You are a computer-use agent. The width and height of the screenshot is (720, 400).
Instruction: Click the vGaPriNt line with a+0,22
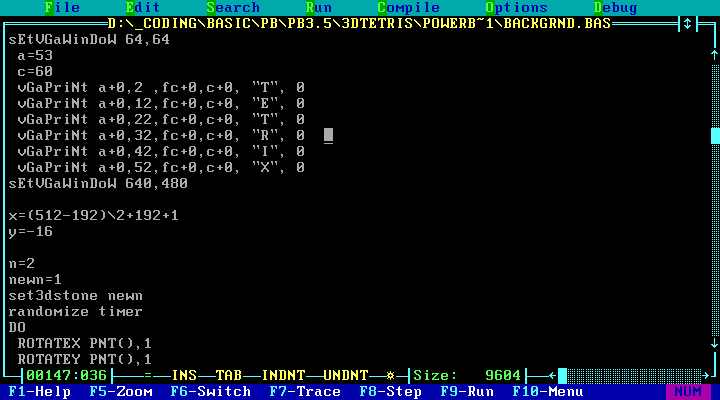point(161,120)
